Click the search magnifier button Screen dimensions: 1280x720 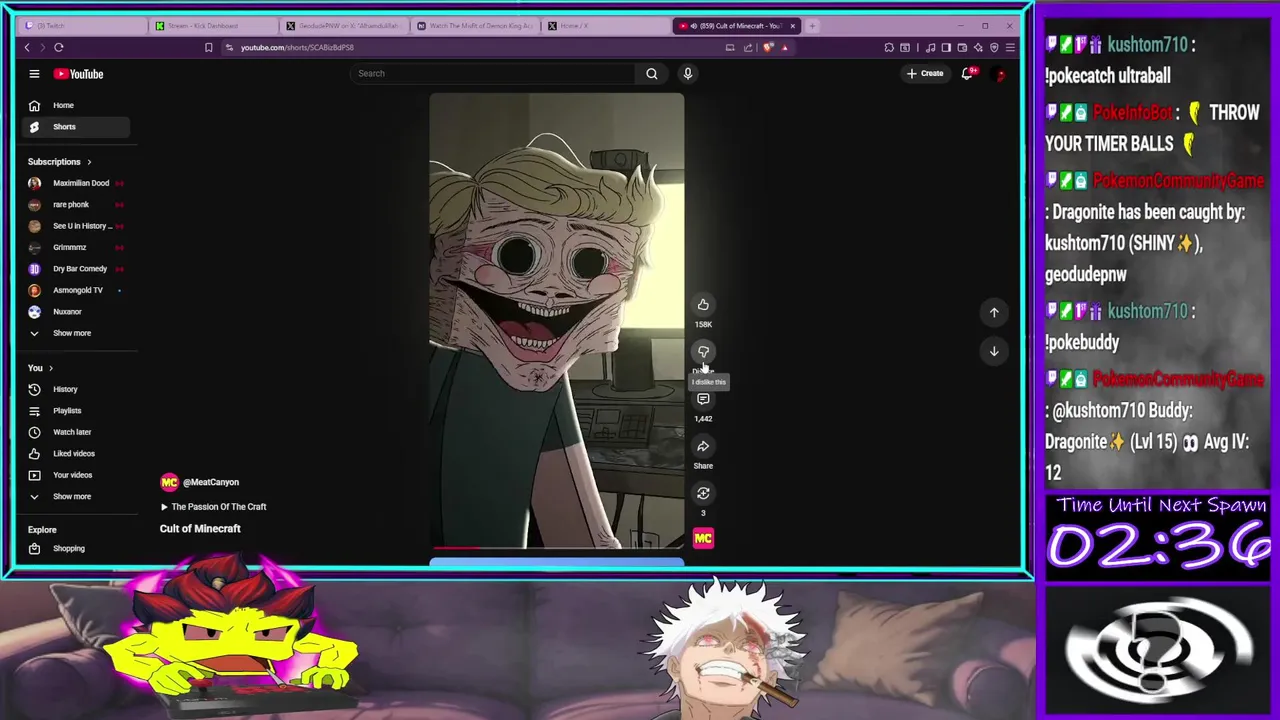(651, 73)
